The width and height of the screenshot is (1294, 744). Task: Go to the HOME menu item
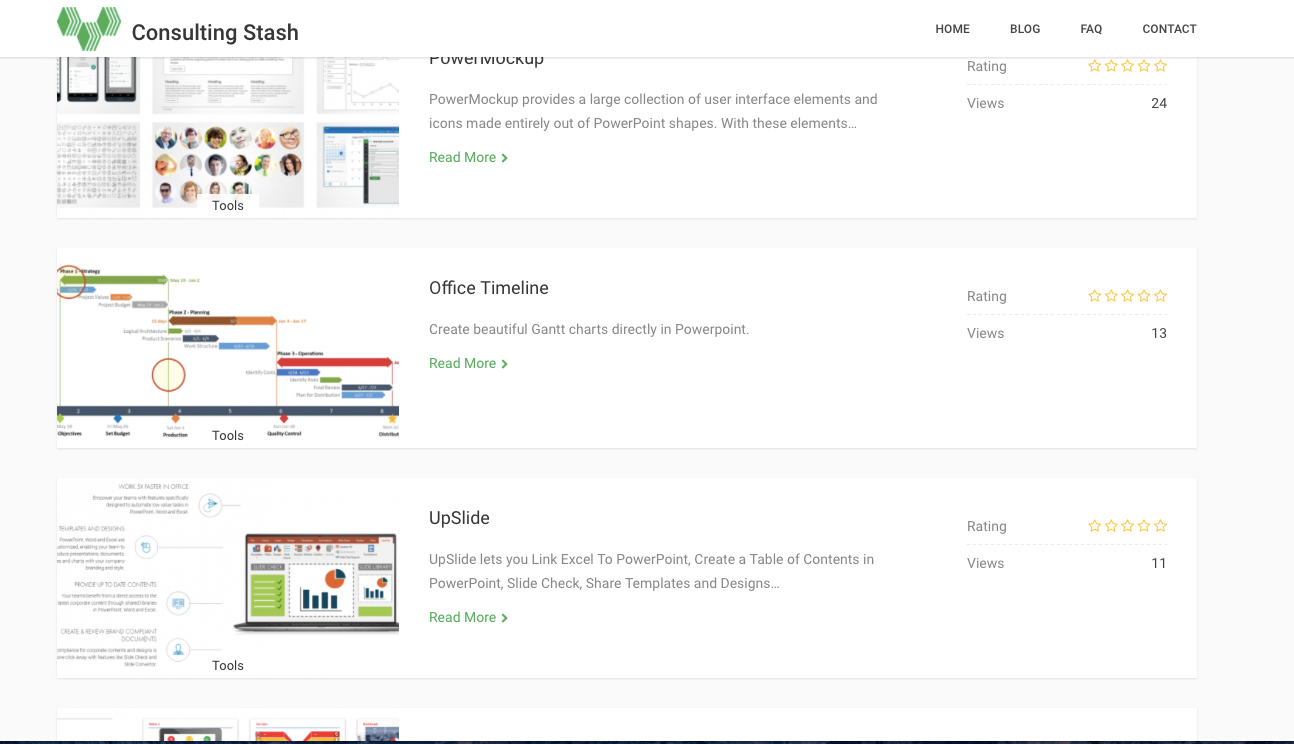[952, 29]
